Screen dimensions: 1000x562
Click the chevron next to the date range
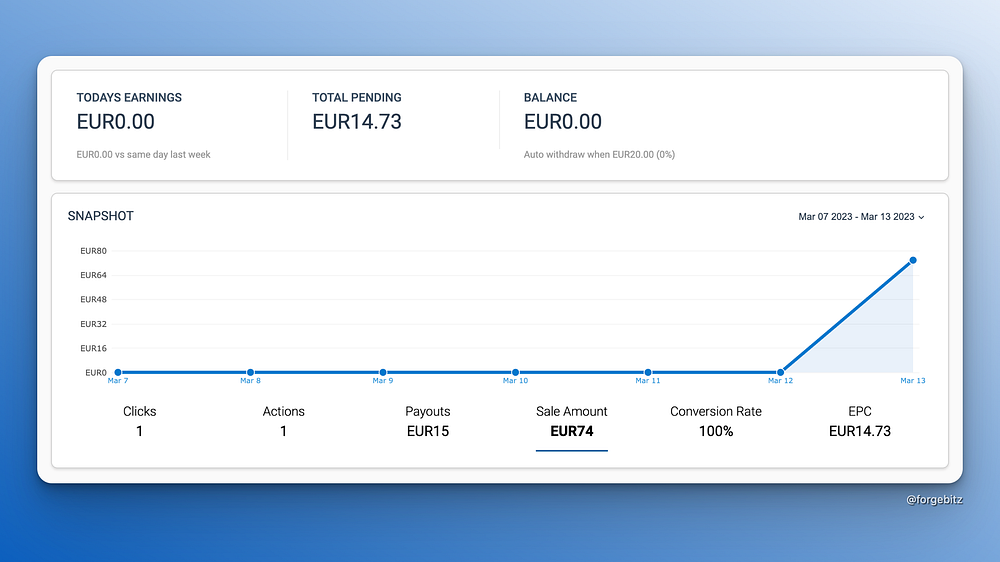click(x=921, y=218)
